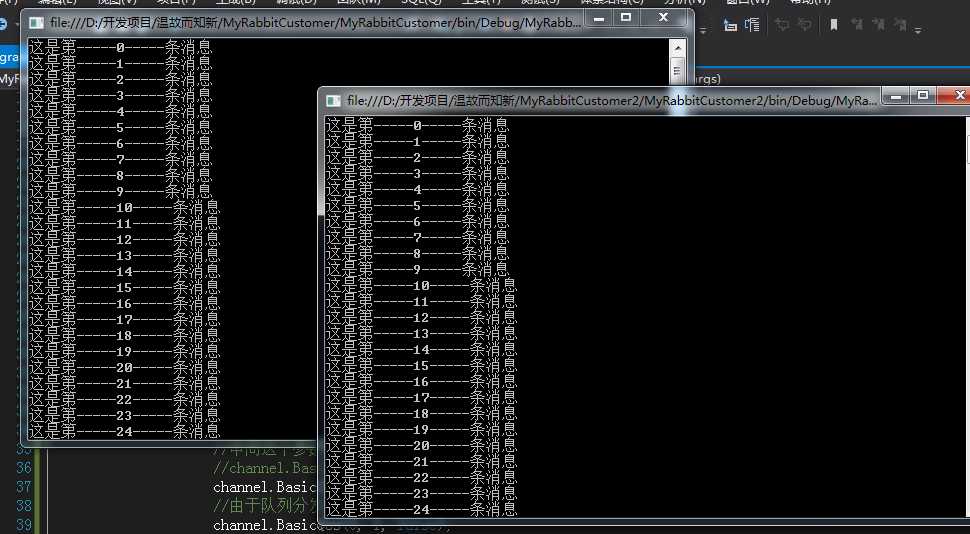Image resolution: width=970 pixels, height=534 pixels.
Task: Maximize the MyRabbitCustomer console window
Action: [626, 19]
